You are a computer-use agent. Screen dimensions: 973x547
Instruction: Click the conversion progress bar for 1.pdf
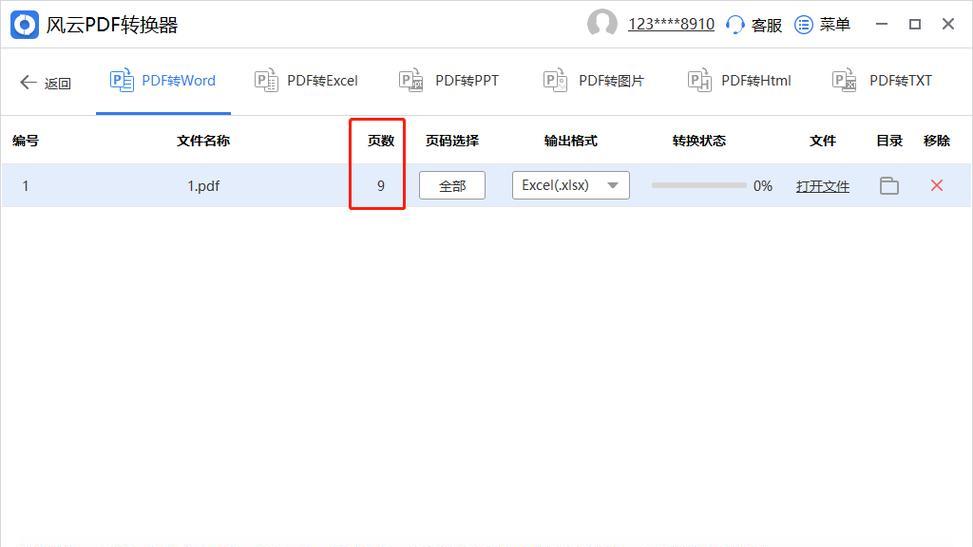pos(699,186)
